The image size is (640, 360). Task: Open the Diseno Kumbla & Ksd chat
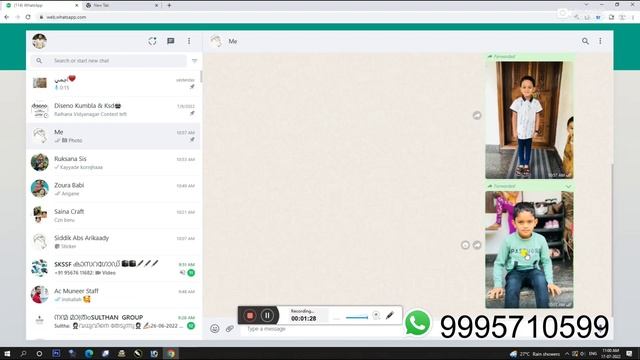pyautogui.click(x=113, y=109)
